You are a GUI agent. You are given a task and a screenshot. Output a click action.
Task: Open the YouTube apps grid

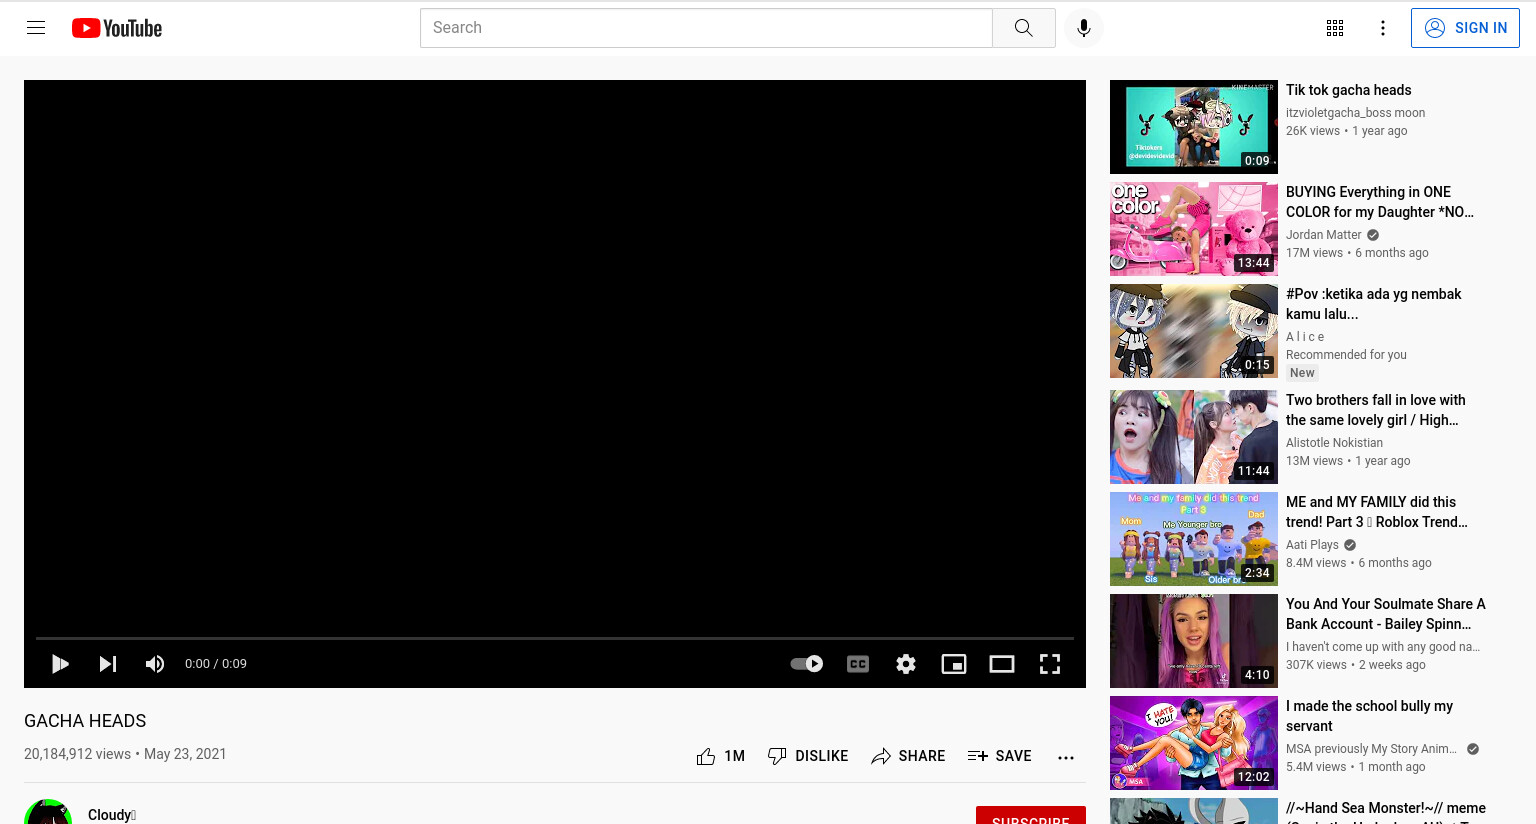(1335, 28)
